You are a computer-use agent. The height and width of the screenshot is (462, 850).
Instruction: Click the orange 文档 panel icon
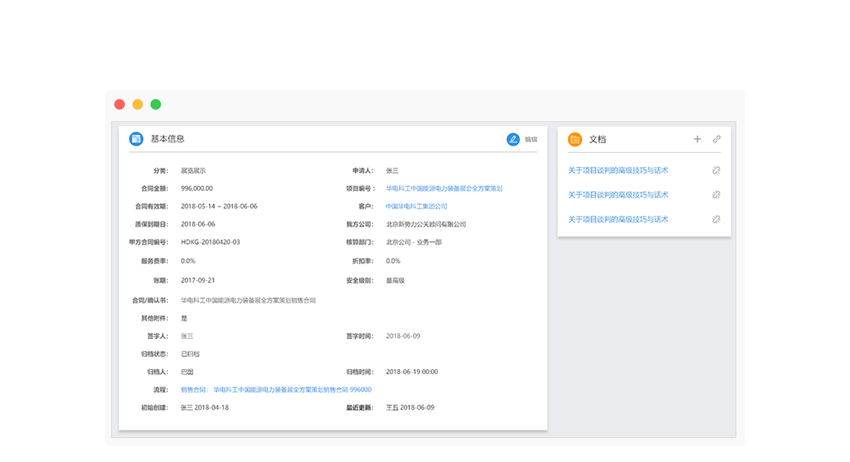(574, 140)
